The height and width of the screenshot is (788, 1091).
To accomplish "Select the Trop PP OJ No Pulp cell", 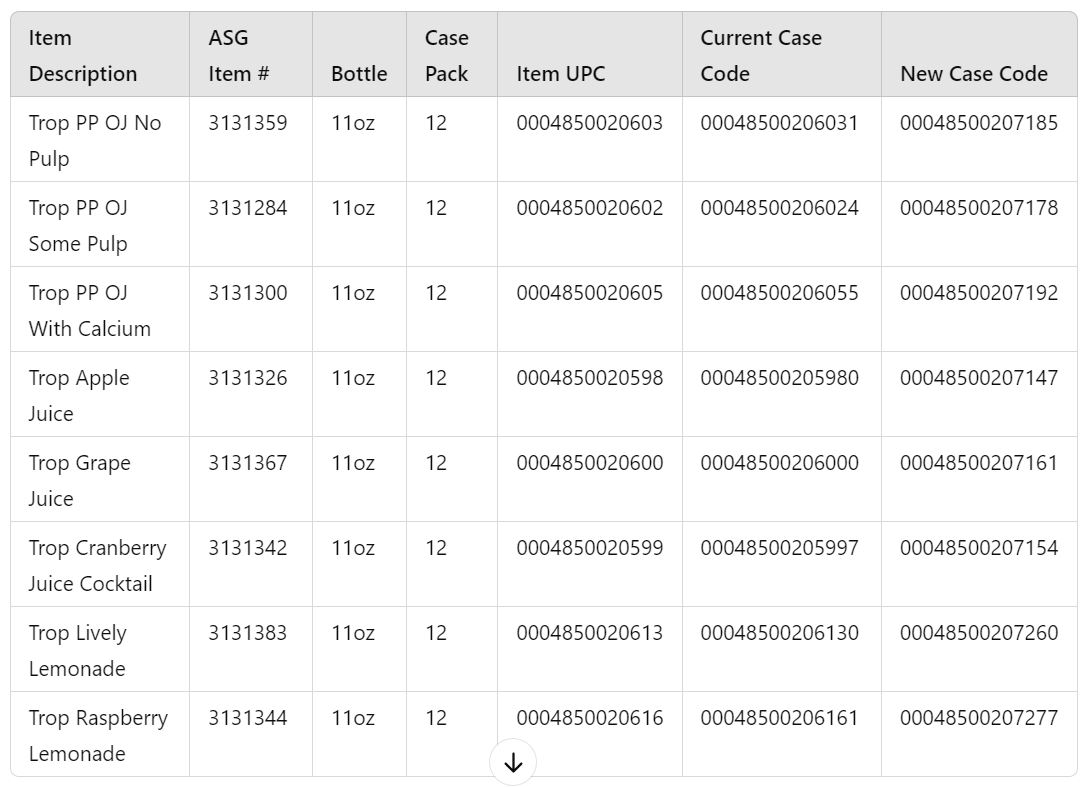I will [95, 140].
